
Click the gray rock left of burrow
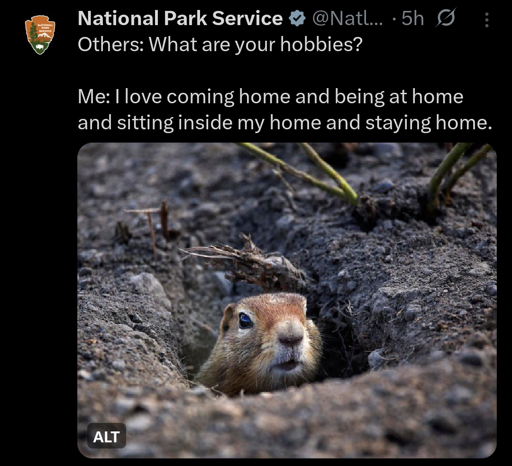point(150,288)
